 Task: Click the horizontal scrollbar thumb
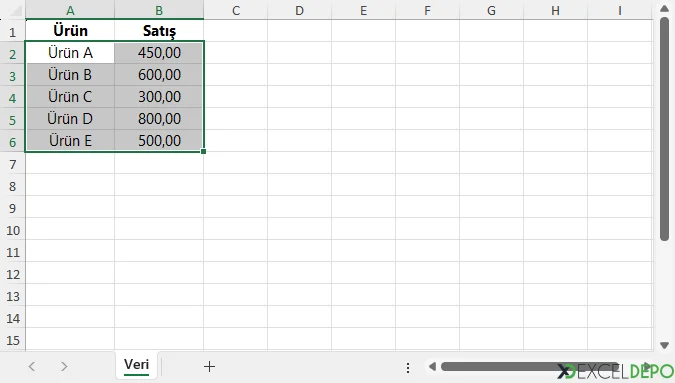pos(529,367)
